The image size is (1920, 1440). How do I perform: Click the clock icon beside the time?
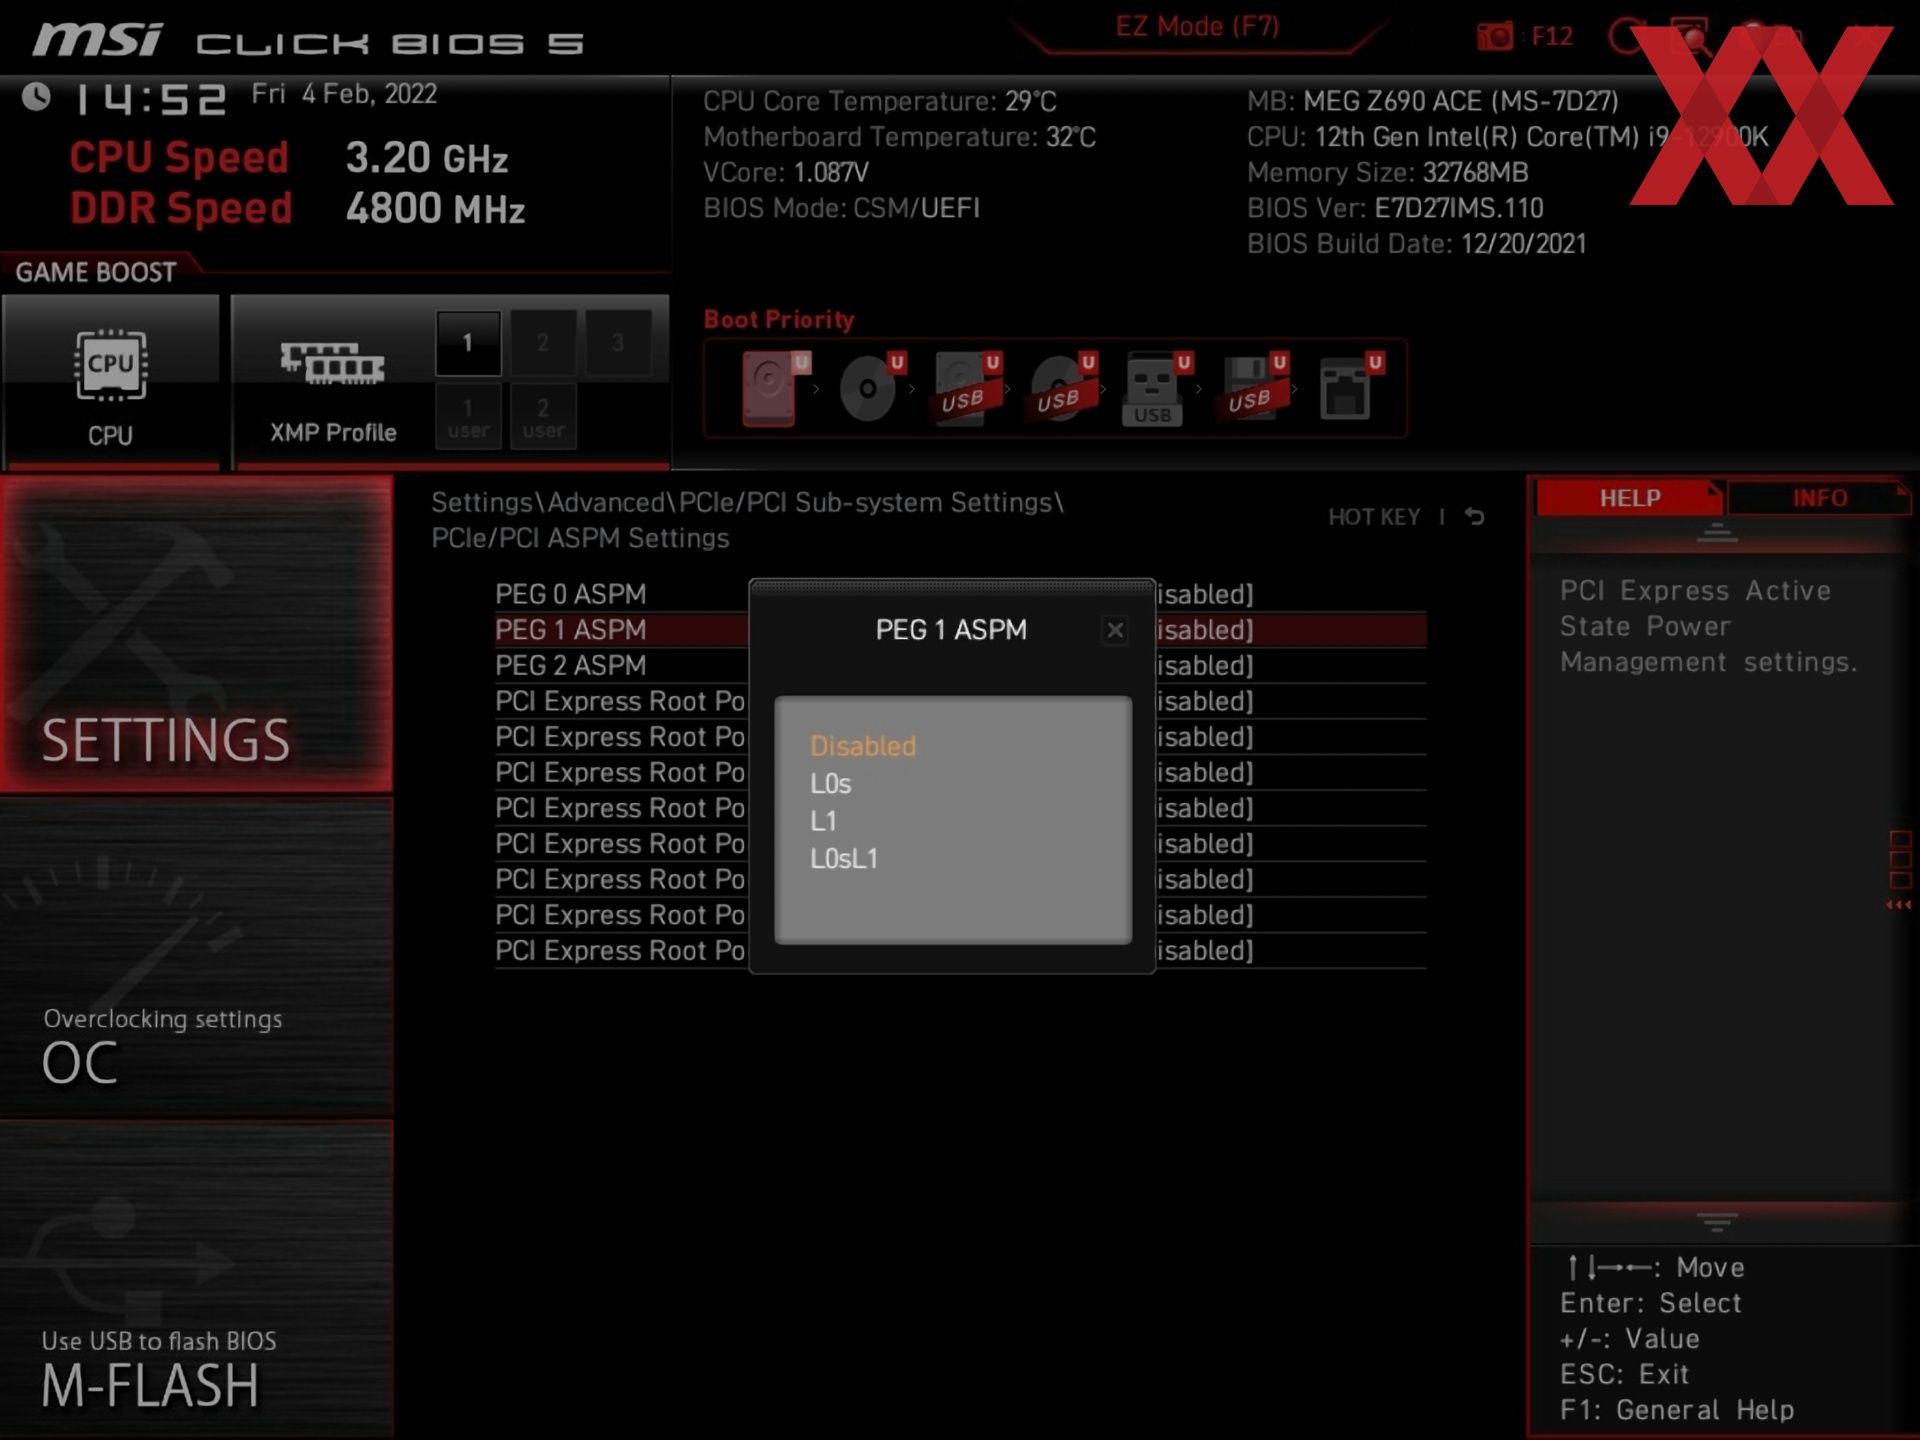click(x=37, y=97)
